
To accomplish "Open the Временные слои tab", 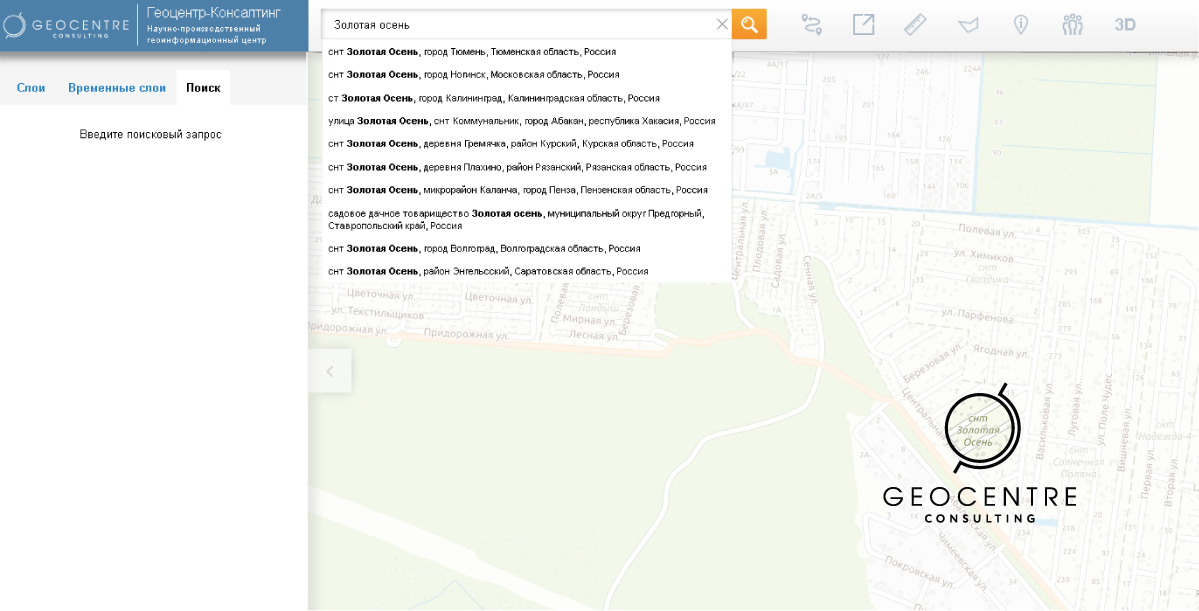I will (117, 88).
